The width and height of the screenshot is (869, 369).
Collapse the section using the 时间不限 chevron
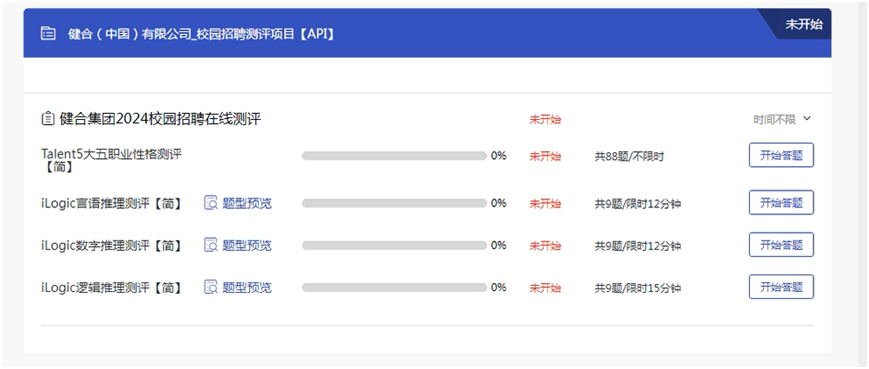pos(807,119)
